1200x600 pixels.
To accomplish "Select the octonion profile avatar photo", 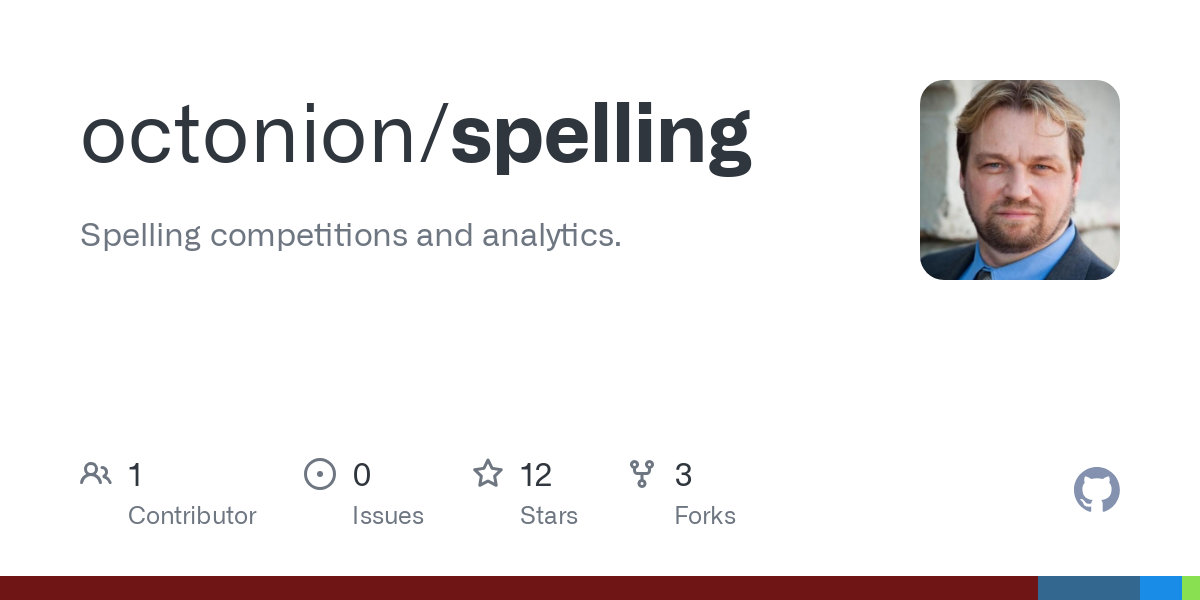I will [1020, 180].
